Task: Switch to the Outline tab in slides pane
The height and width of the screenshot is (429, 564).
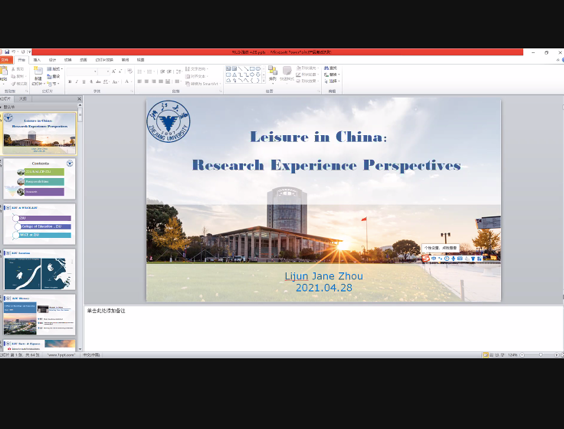Action: click(23, 99)
